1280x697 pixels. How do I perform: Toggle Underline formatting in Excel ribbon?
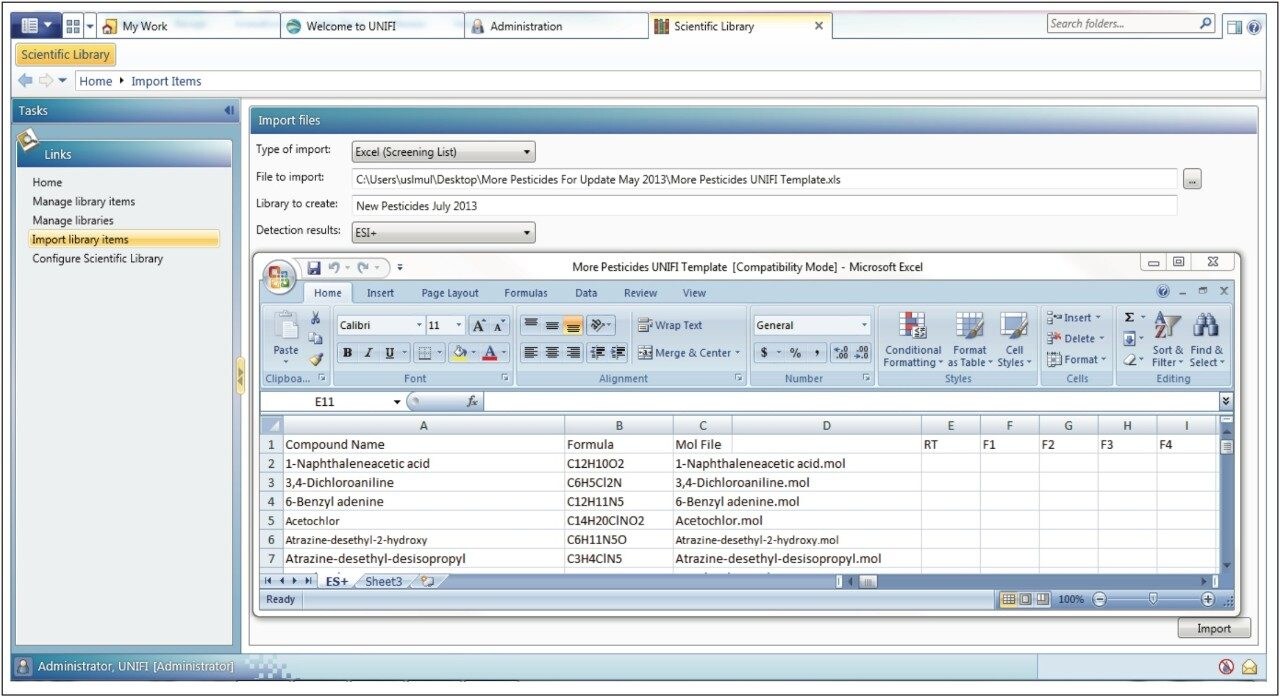pyautogui.click(x=389, y=352)
